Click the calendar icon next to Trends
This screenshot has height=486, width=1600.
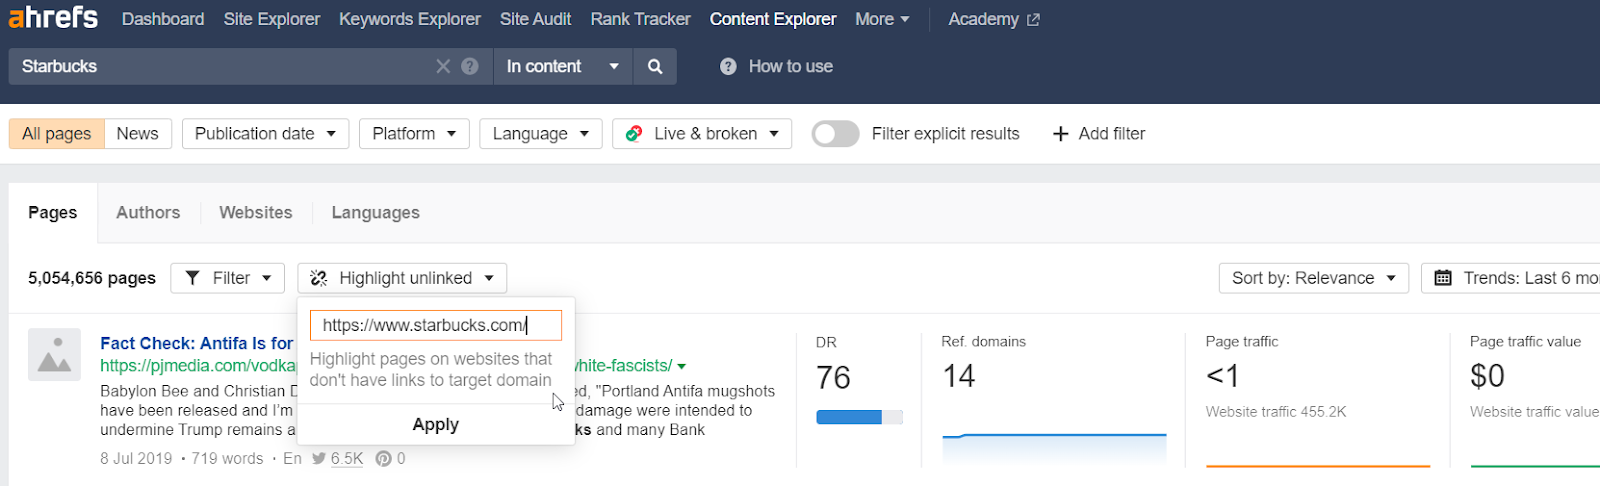pos(1443,278)
